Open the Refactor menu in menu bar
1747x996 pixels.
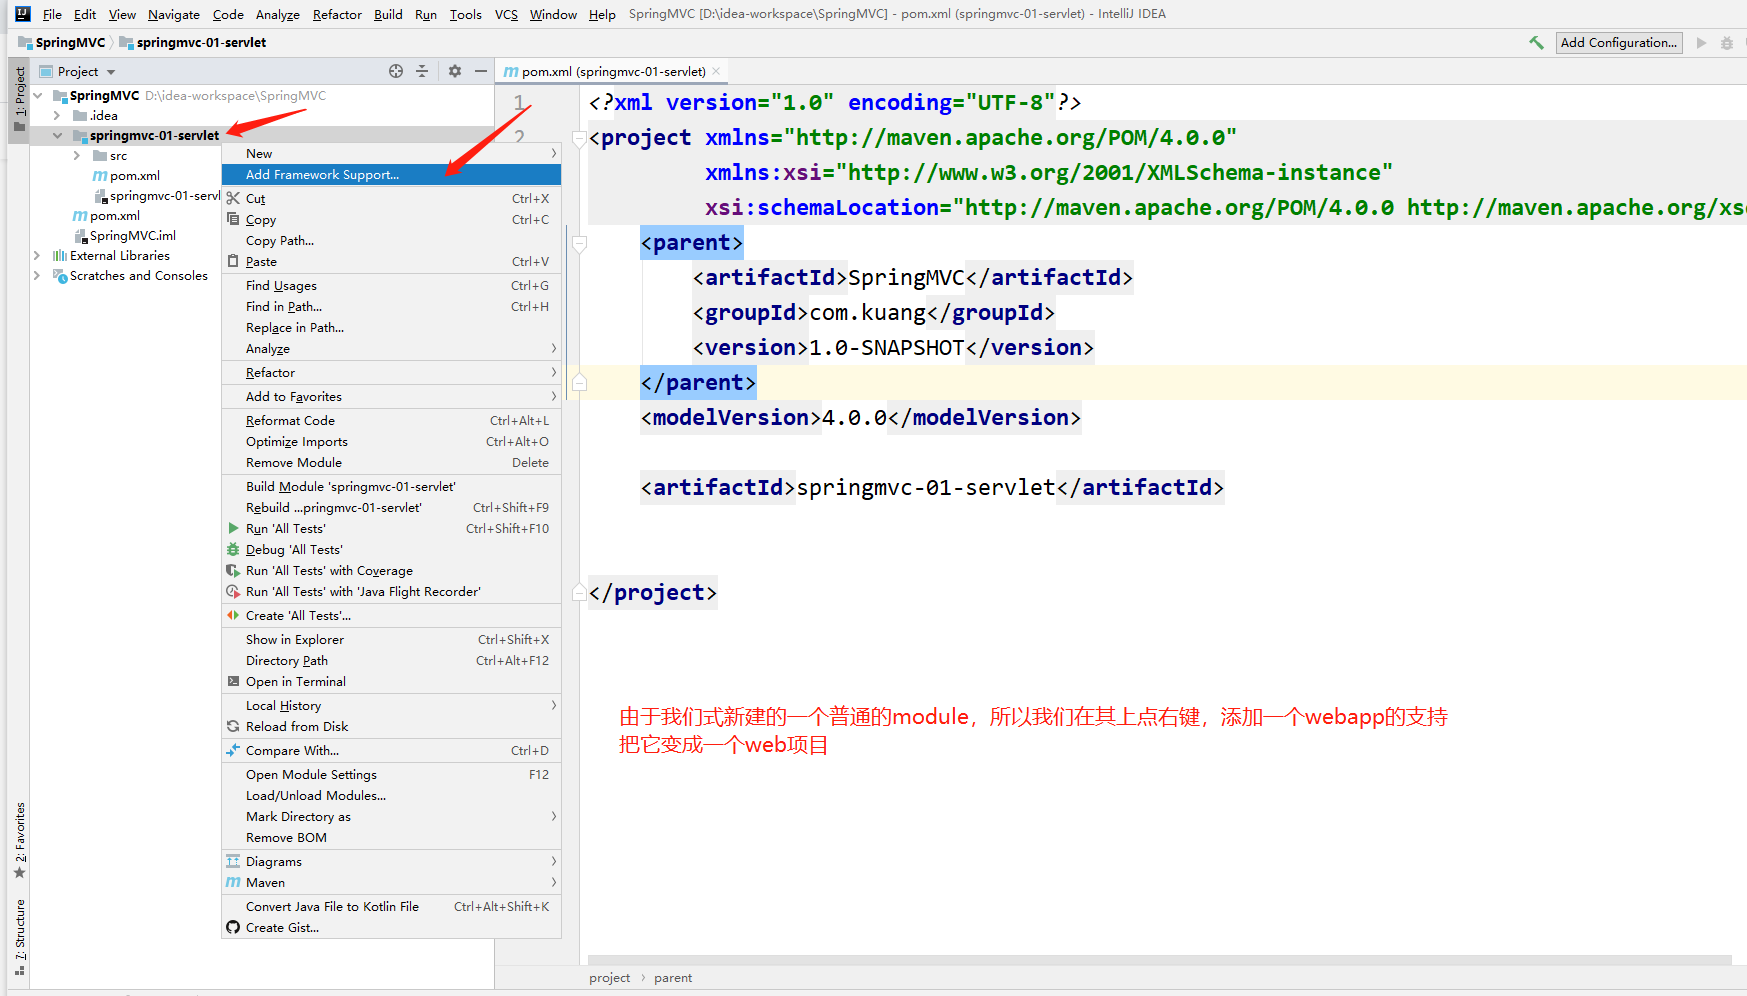pos(337,14)
